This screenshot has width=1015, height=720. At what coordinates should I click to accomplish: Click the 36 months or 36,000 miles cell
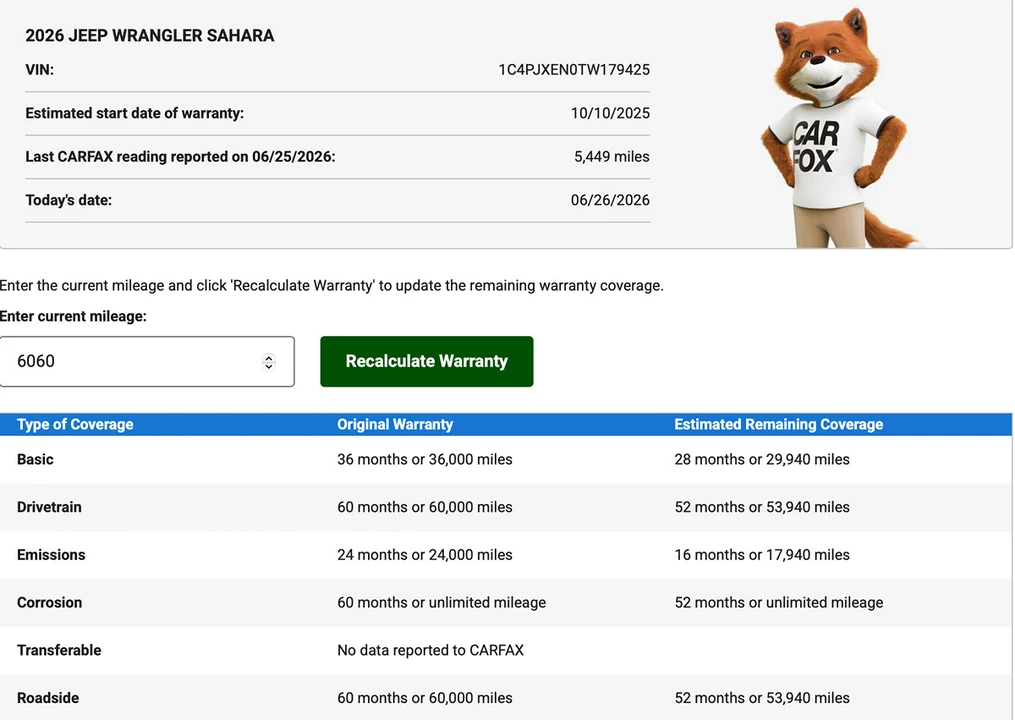[425, 460]
